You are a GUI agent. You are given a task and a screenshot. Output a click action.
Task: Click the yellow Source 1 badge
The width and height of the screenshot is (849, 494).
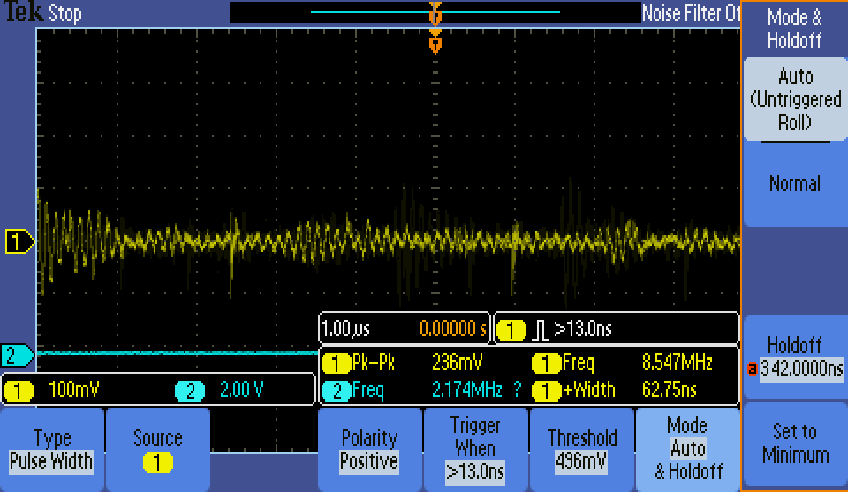158,463
